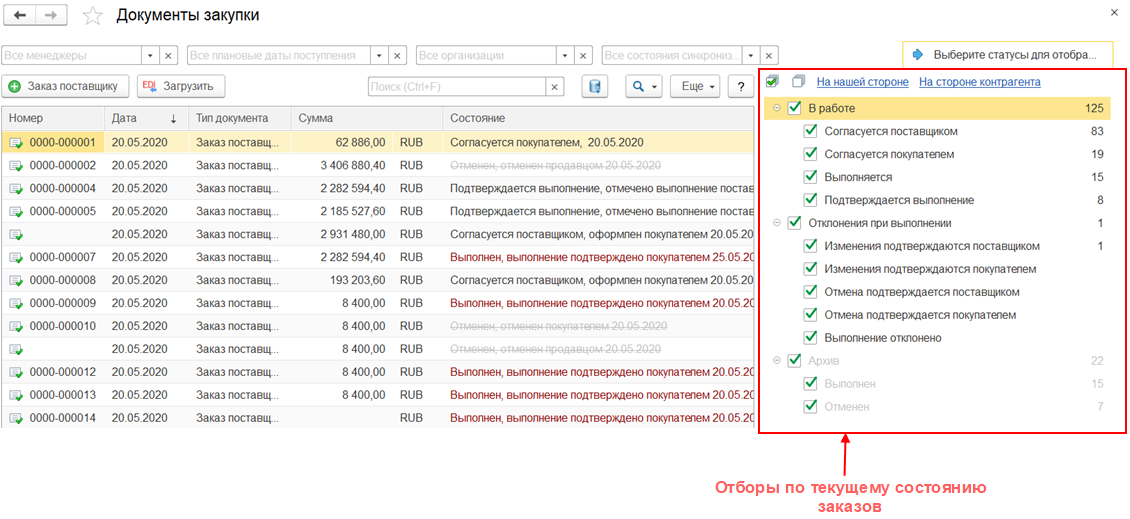Open the На стороне контрагента link
The height and width of the screenshot is (519, 1130).
tap(979, 82)
